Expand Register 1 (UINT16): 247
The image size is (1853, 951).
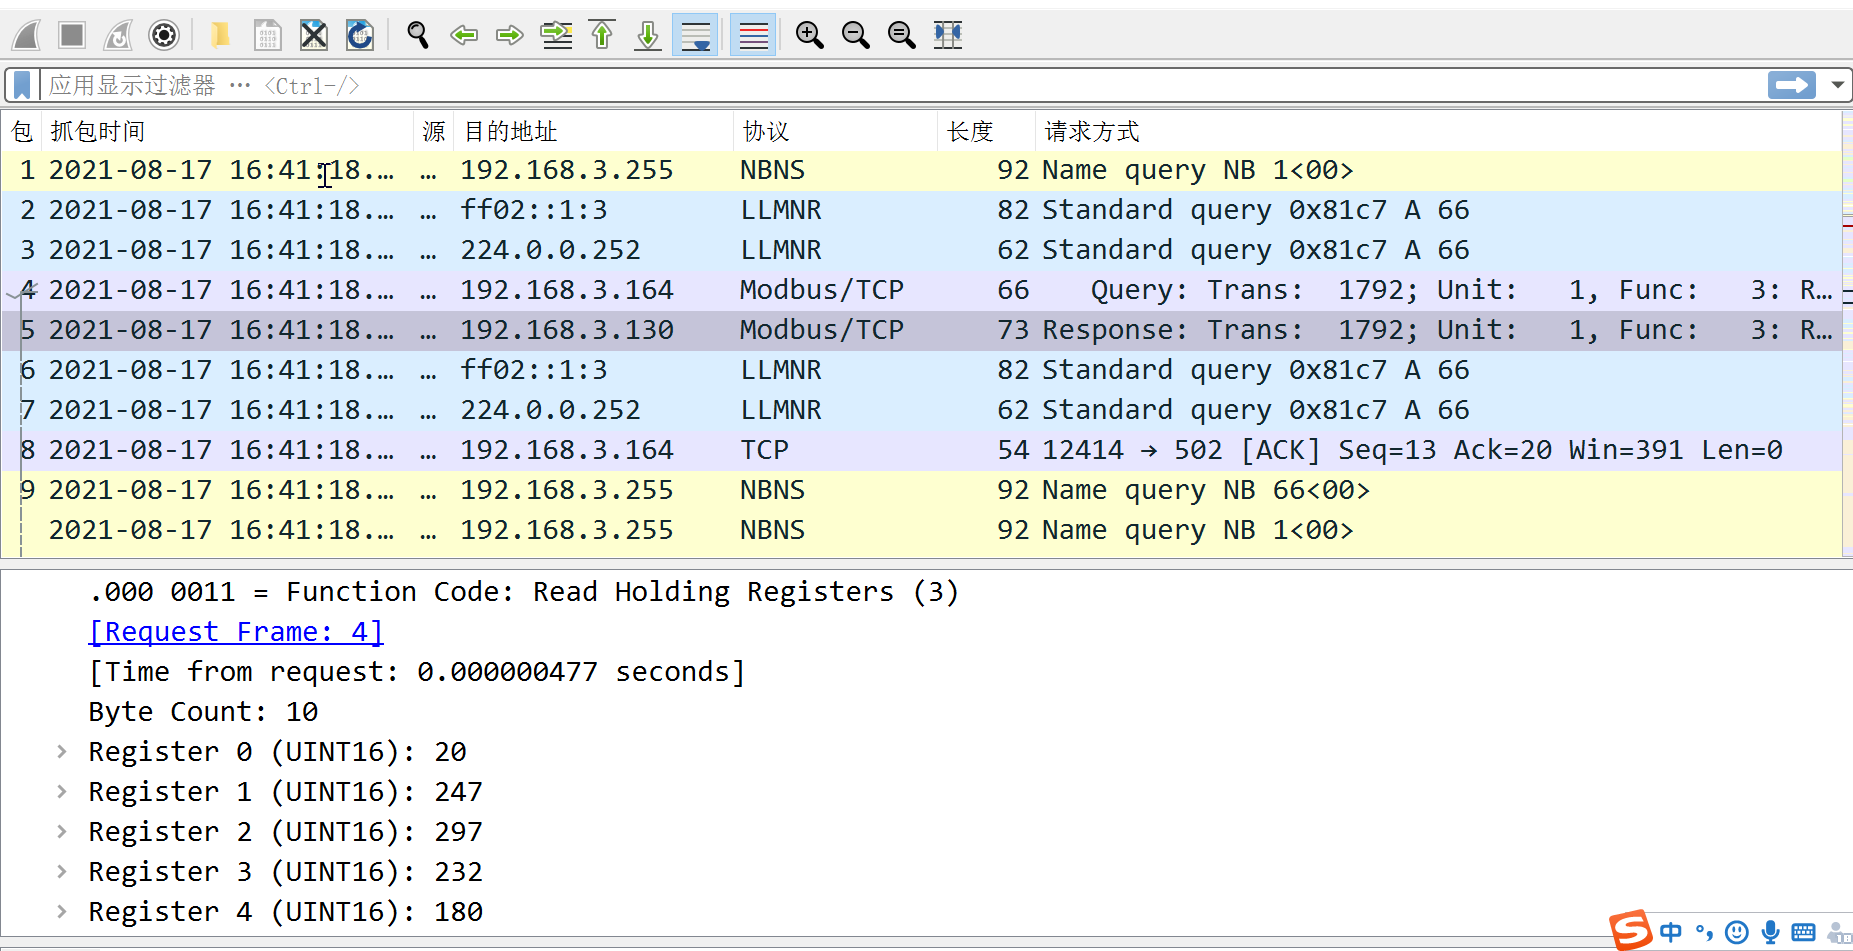click(x=62, y=791)
